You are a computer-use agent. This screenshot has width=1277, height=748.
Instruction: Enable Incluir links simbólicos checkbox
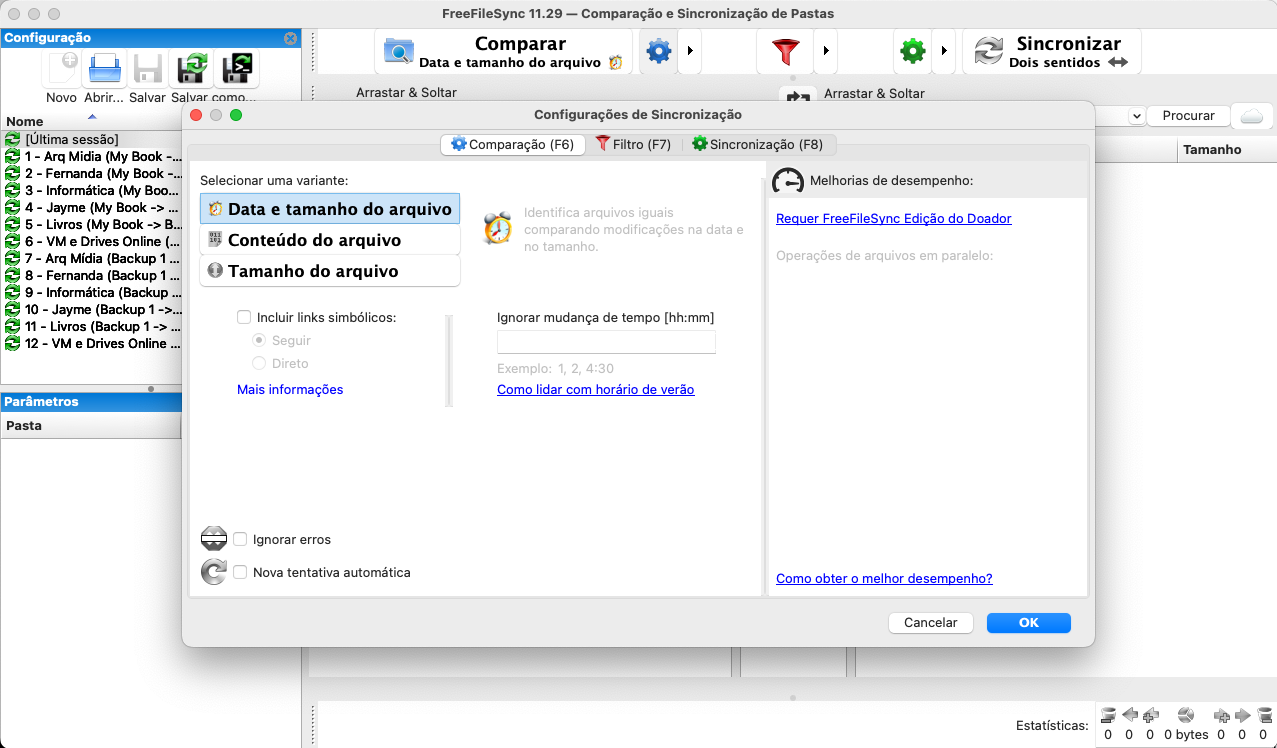coord(244,317)
